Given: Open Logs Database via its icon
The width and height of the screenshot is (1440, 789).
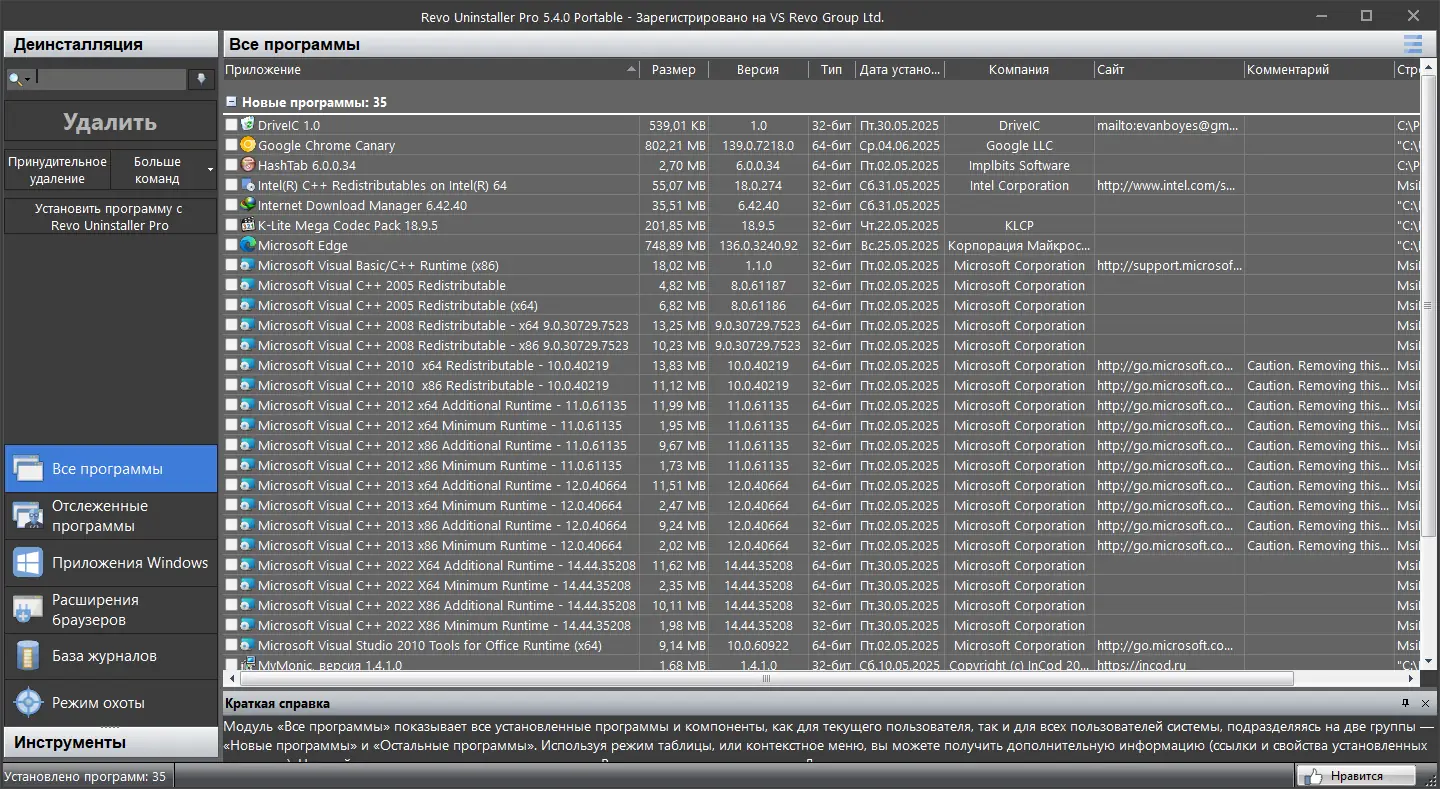Looking at the screenshot, I should pos(27,656).
